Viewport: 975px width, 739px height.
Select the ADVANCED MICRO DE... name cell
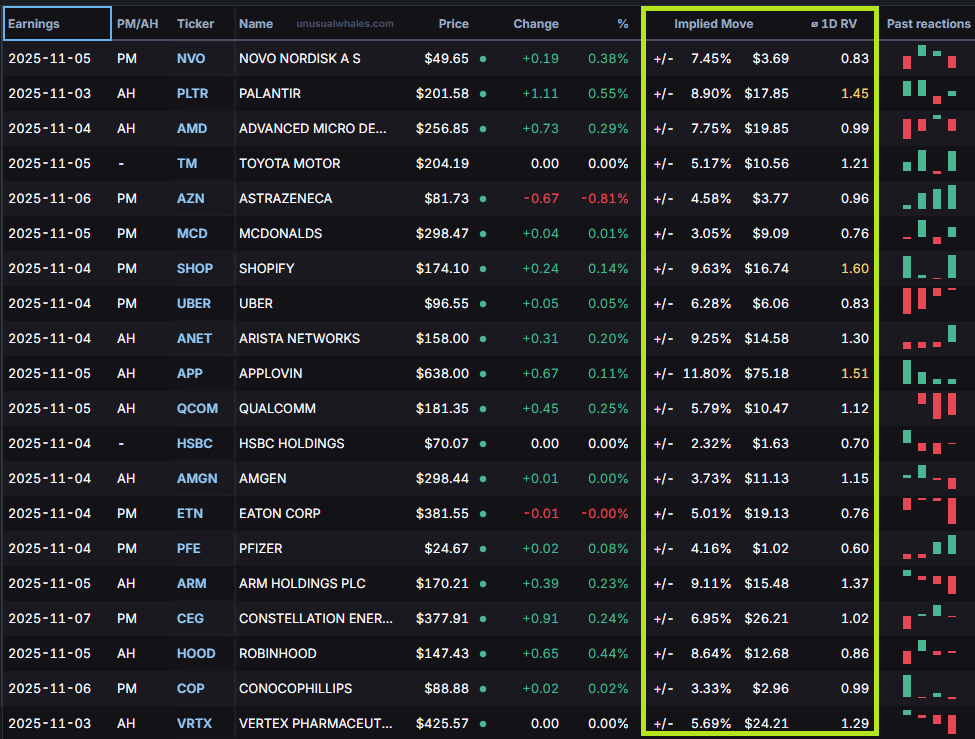click(313, 128)
